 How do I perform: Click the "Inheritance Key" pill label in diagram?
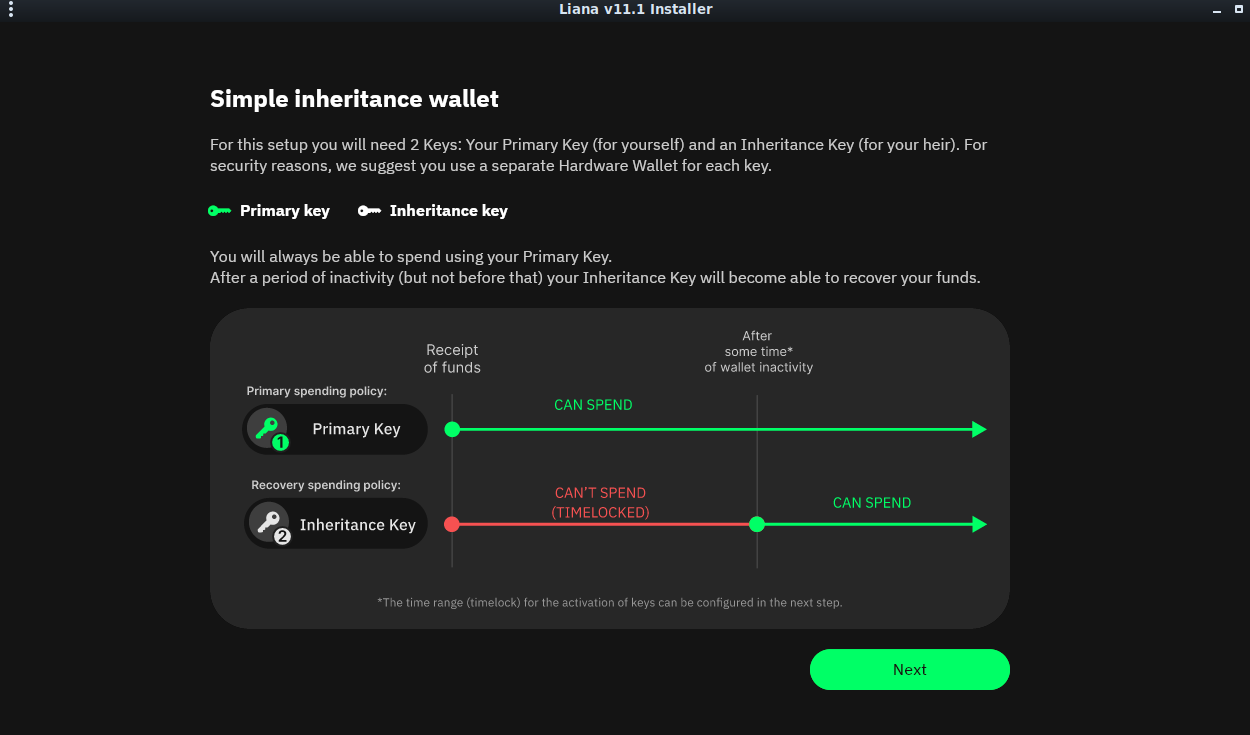click(x=357, y=525)
